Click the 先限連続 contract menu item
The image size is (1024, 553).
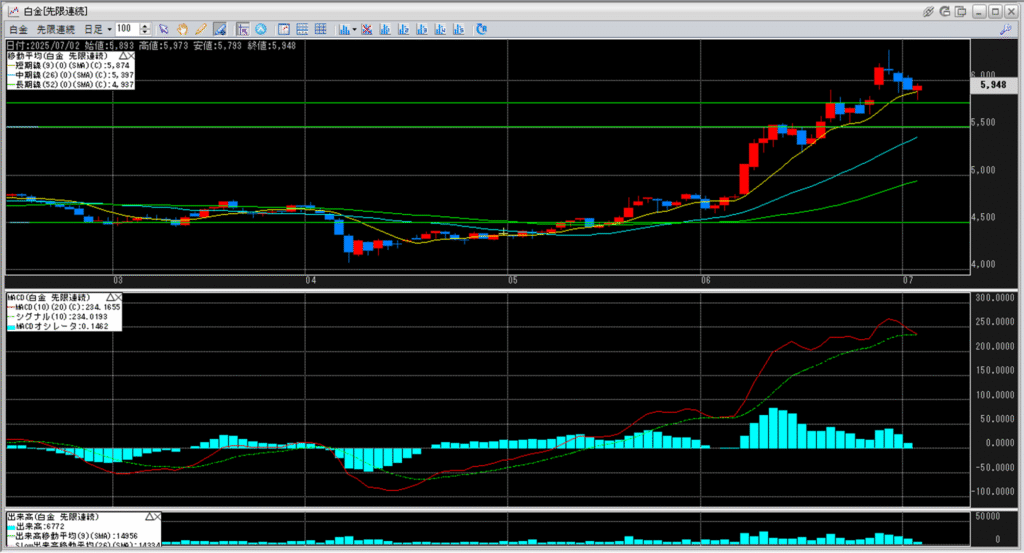(57, 29)
